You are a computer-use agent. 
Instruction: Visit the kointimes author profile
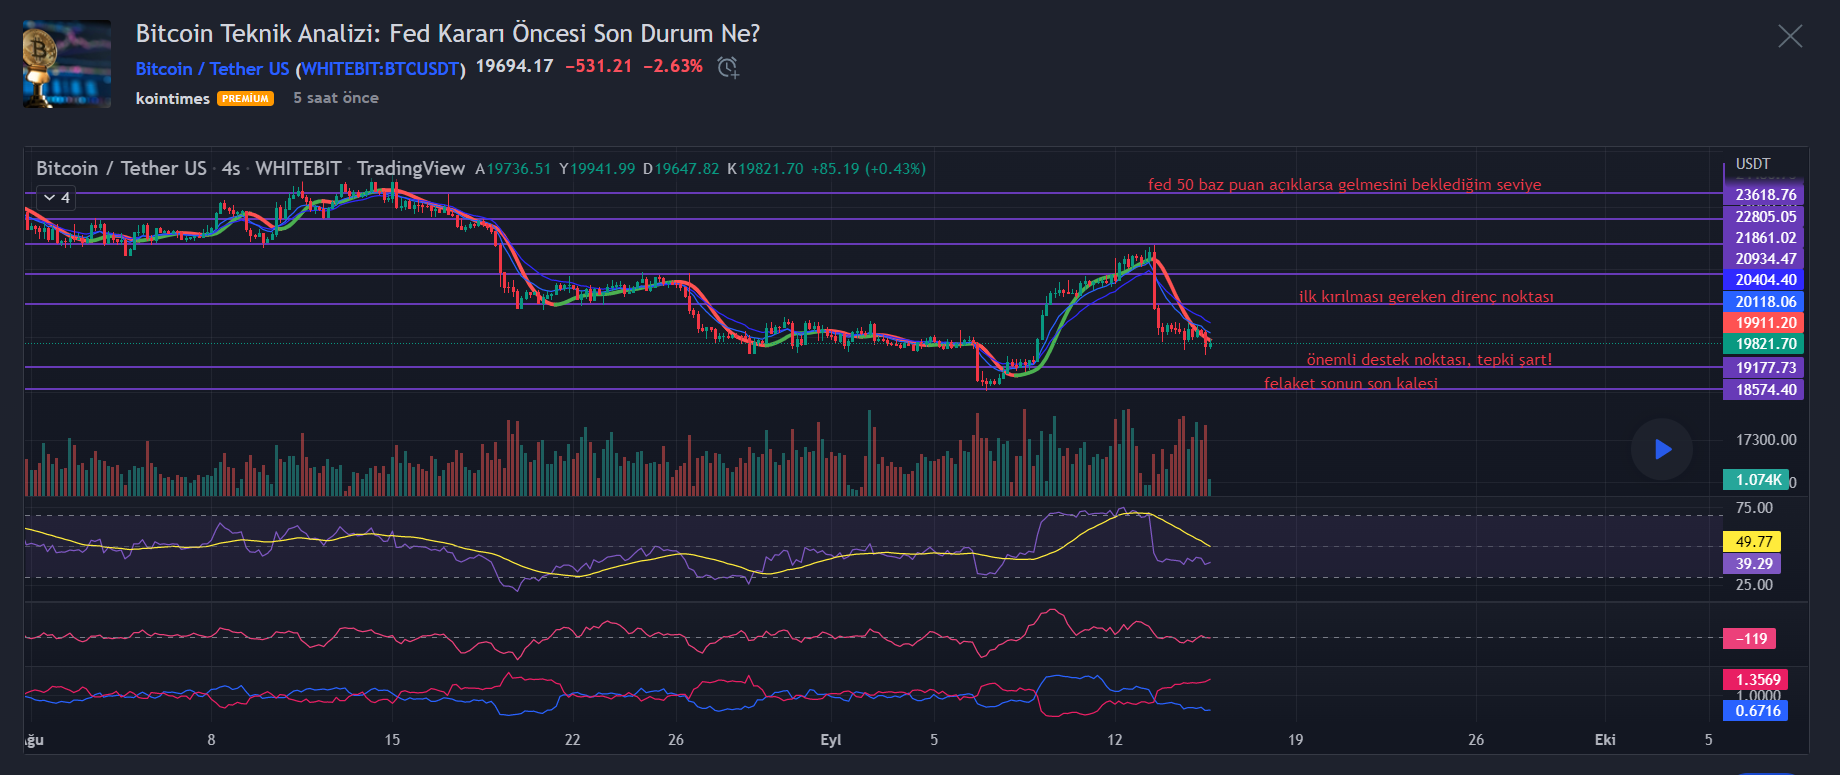click(x=173, y=98)
